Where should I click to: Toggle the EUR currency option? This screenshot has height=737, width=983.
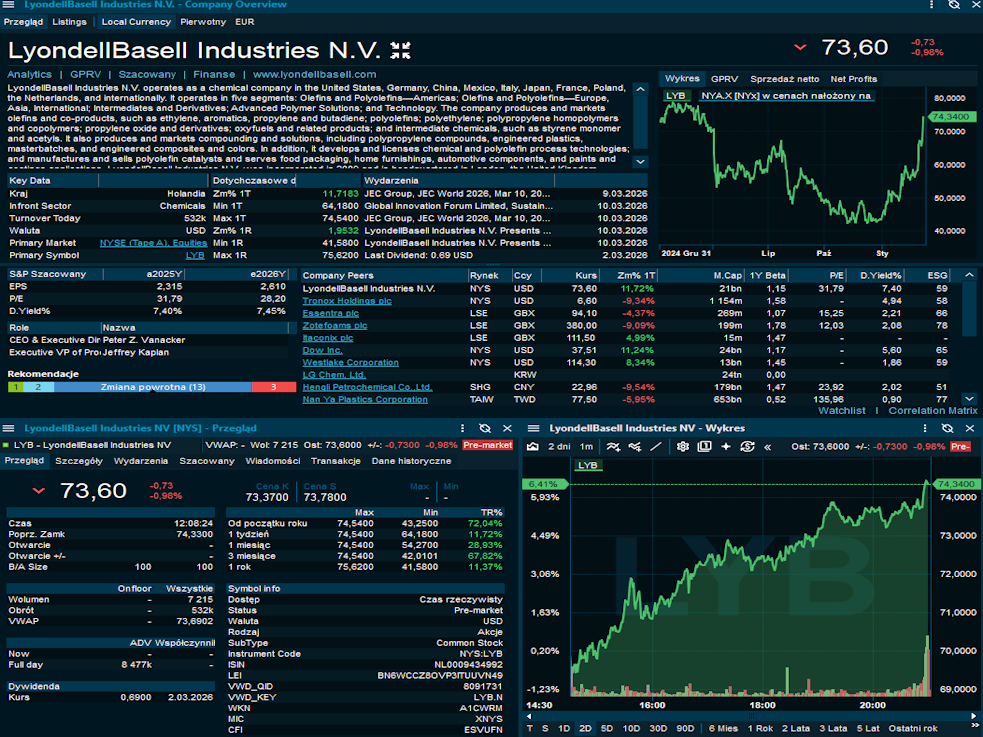[x=244, y=21]
